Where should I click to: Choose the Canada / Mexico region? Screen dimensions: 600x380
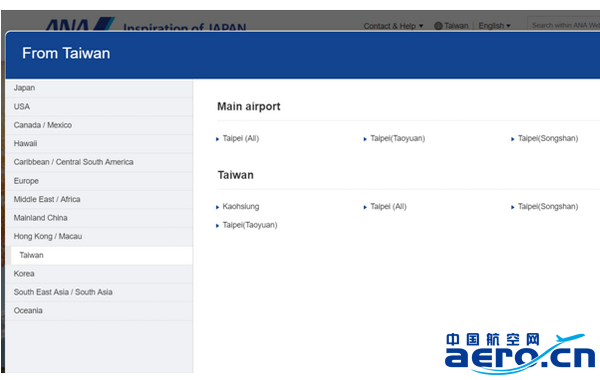tap(99, 125)
